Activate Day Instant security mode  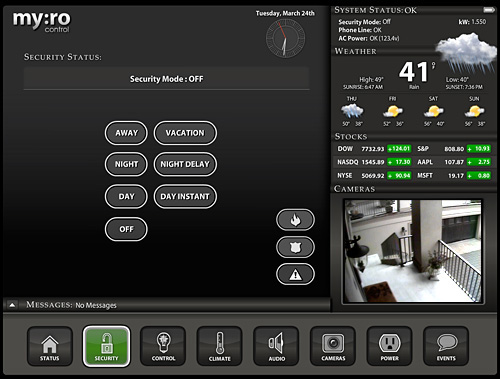pos(185,197)
